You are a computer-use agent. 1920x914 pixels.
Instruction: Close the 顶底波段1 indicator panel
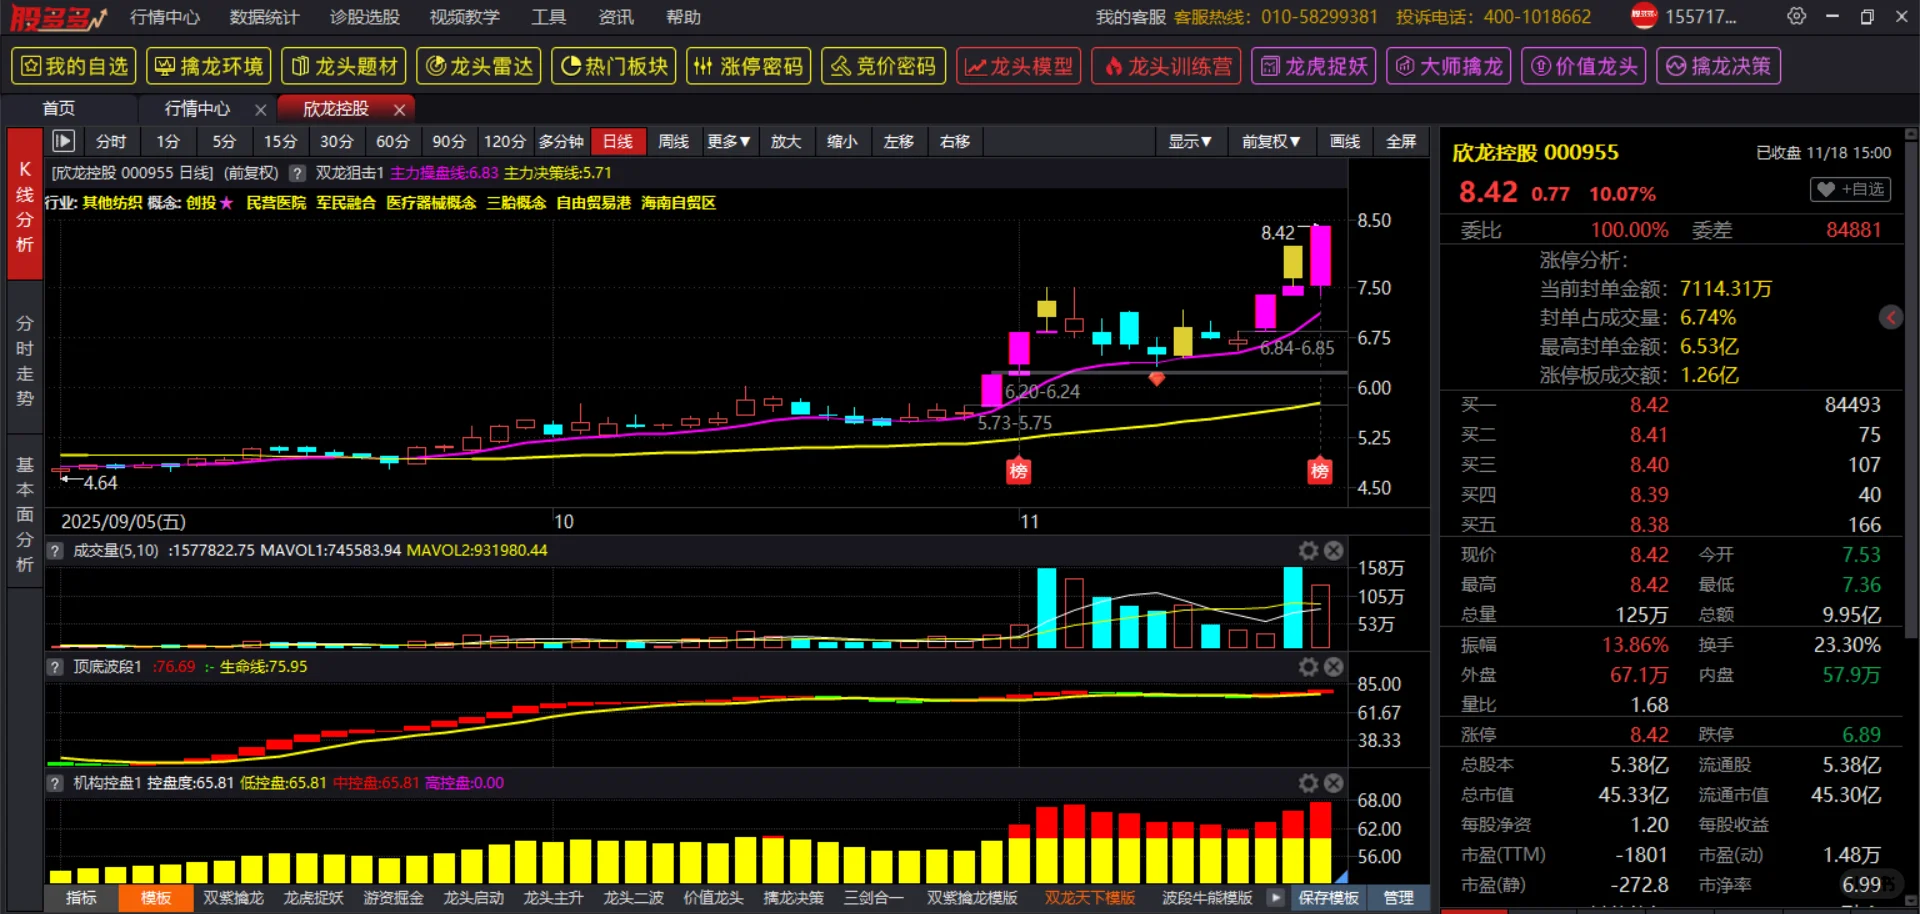click(x=1334, y=667)
